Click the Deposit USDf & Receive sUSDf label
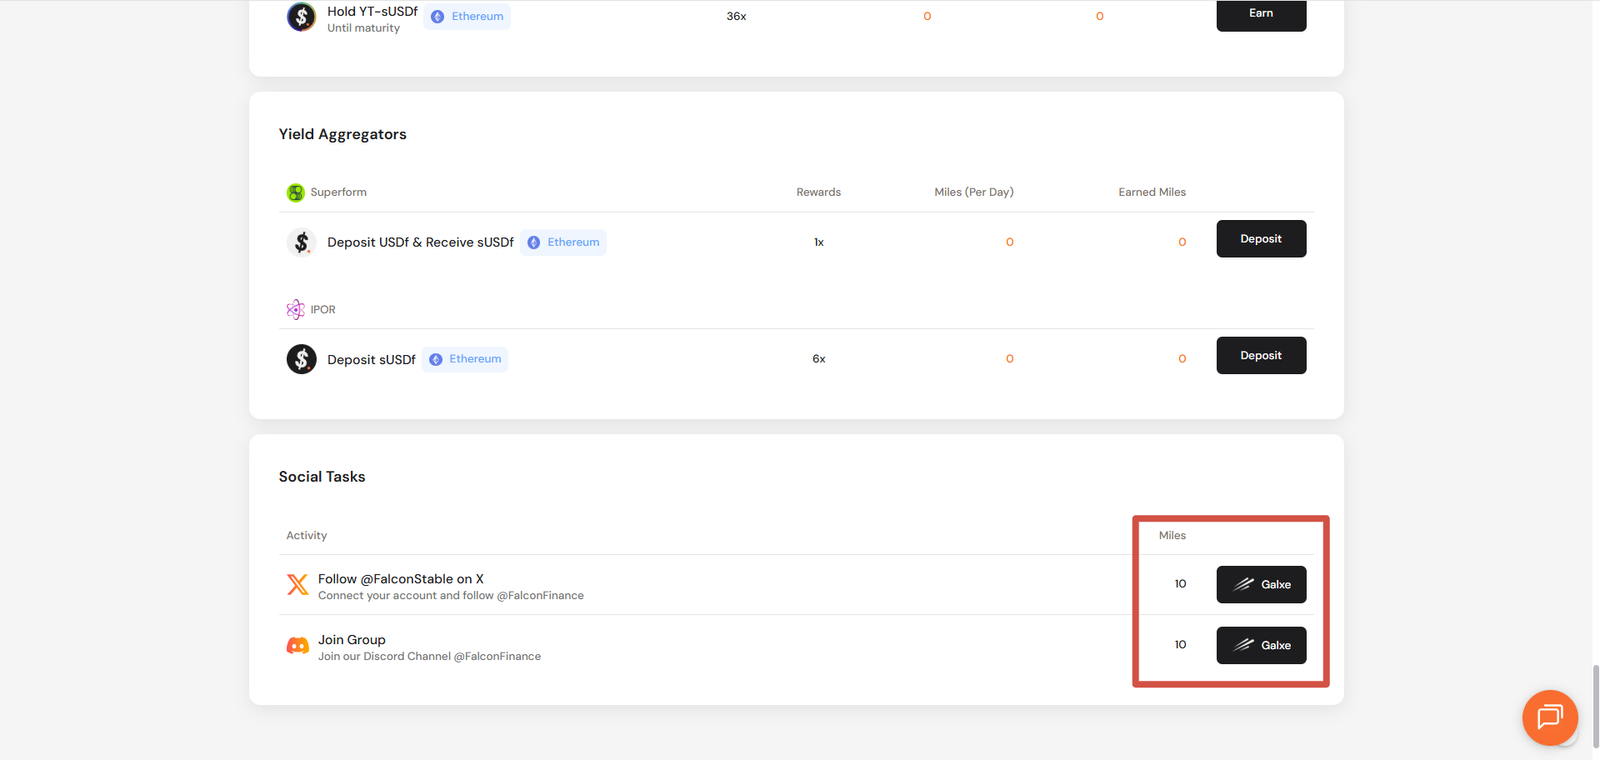This screenshot has height=760, width=1600. (420, 242)
